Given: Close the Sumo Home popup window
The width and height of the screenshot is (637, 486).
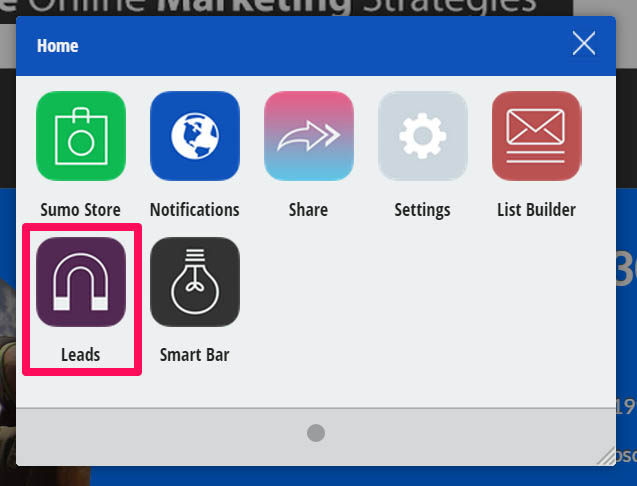Looking at the screenshot, I should (583, 43).
